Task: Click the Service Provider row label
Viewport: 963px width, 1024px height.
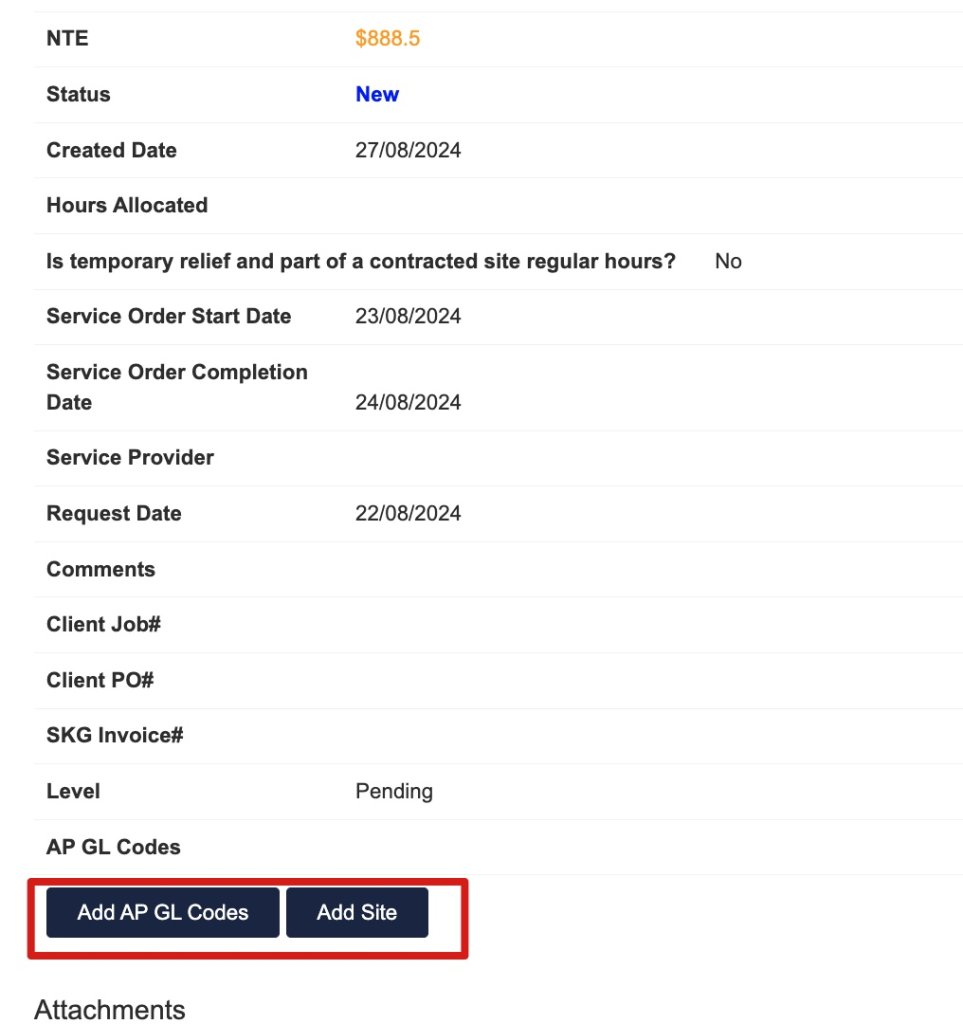Action: pyautogui.click(x=130, y=458)
